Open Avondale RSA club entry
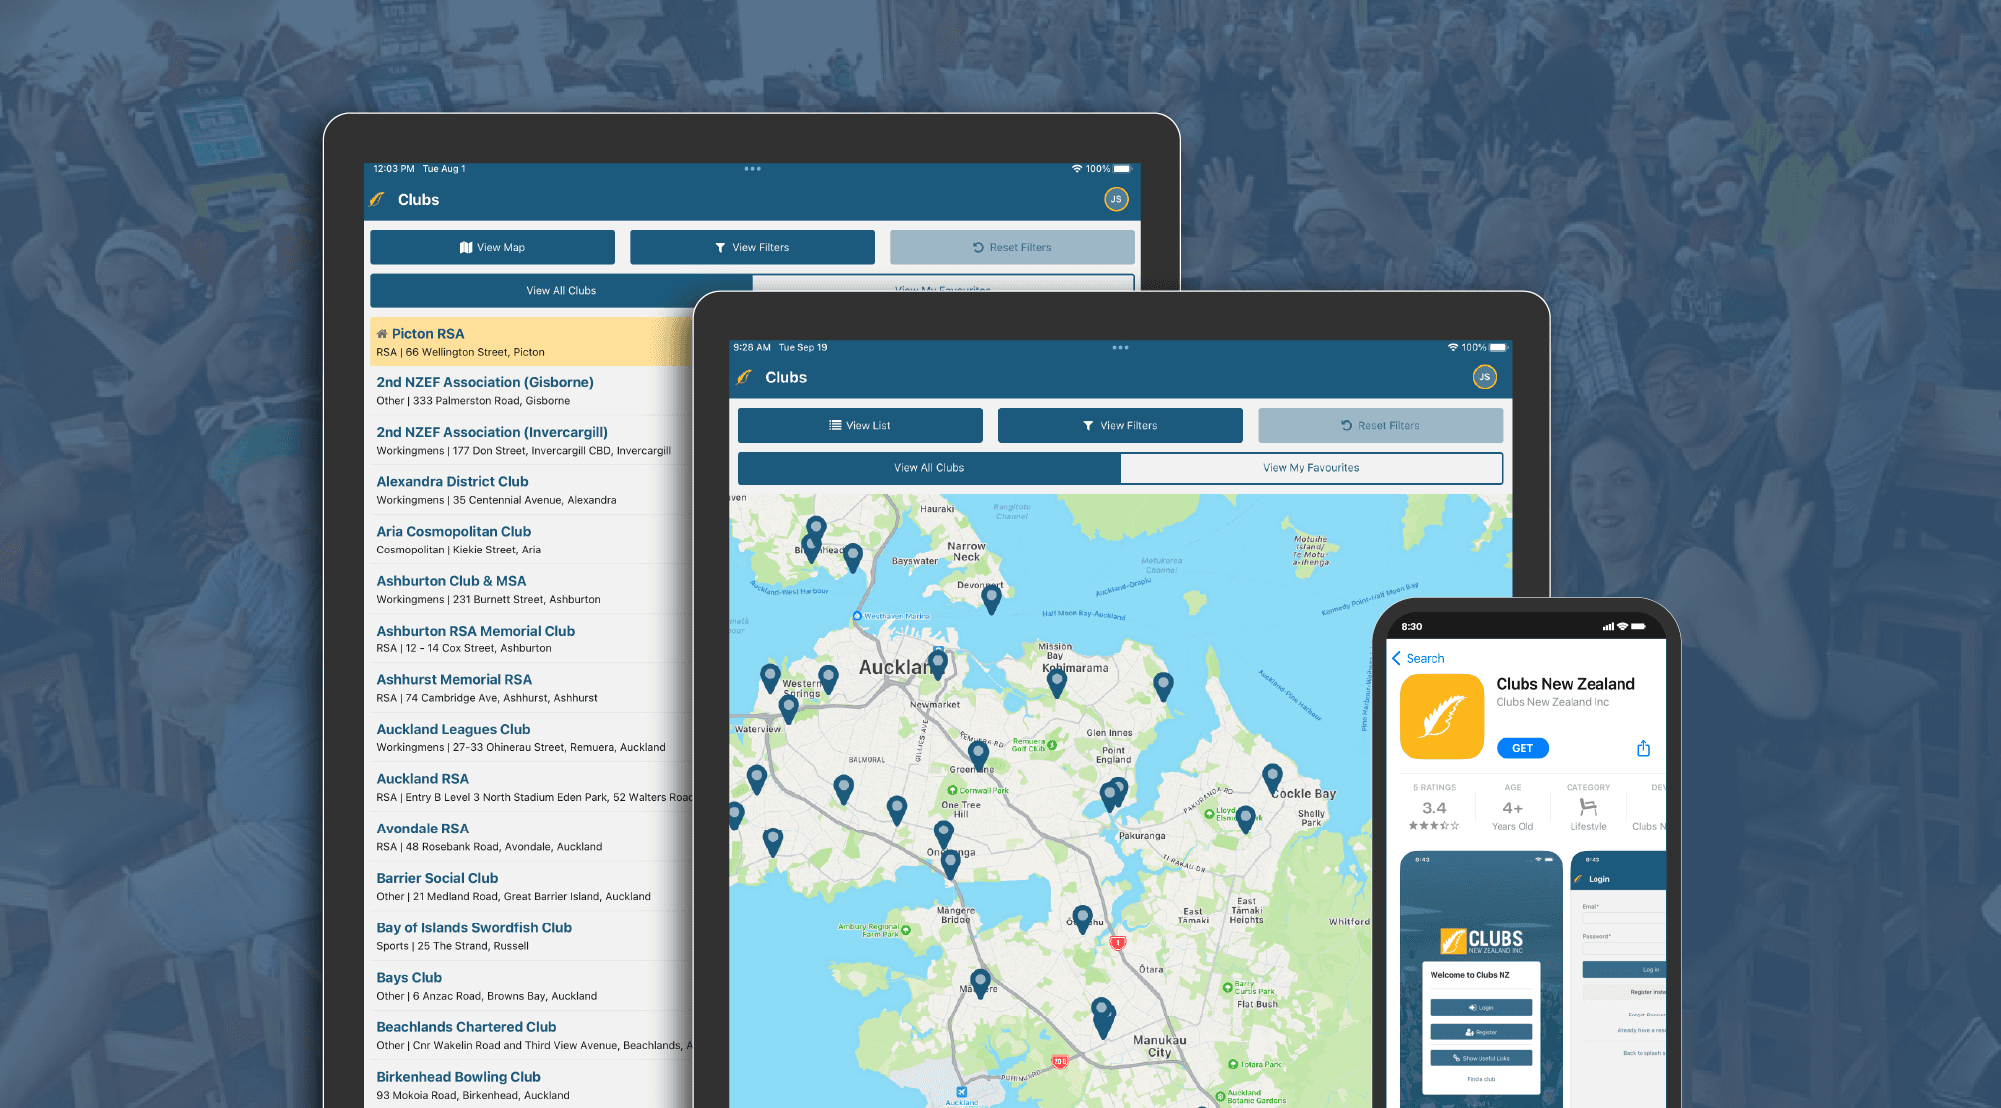 tap(531, 837)
